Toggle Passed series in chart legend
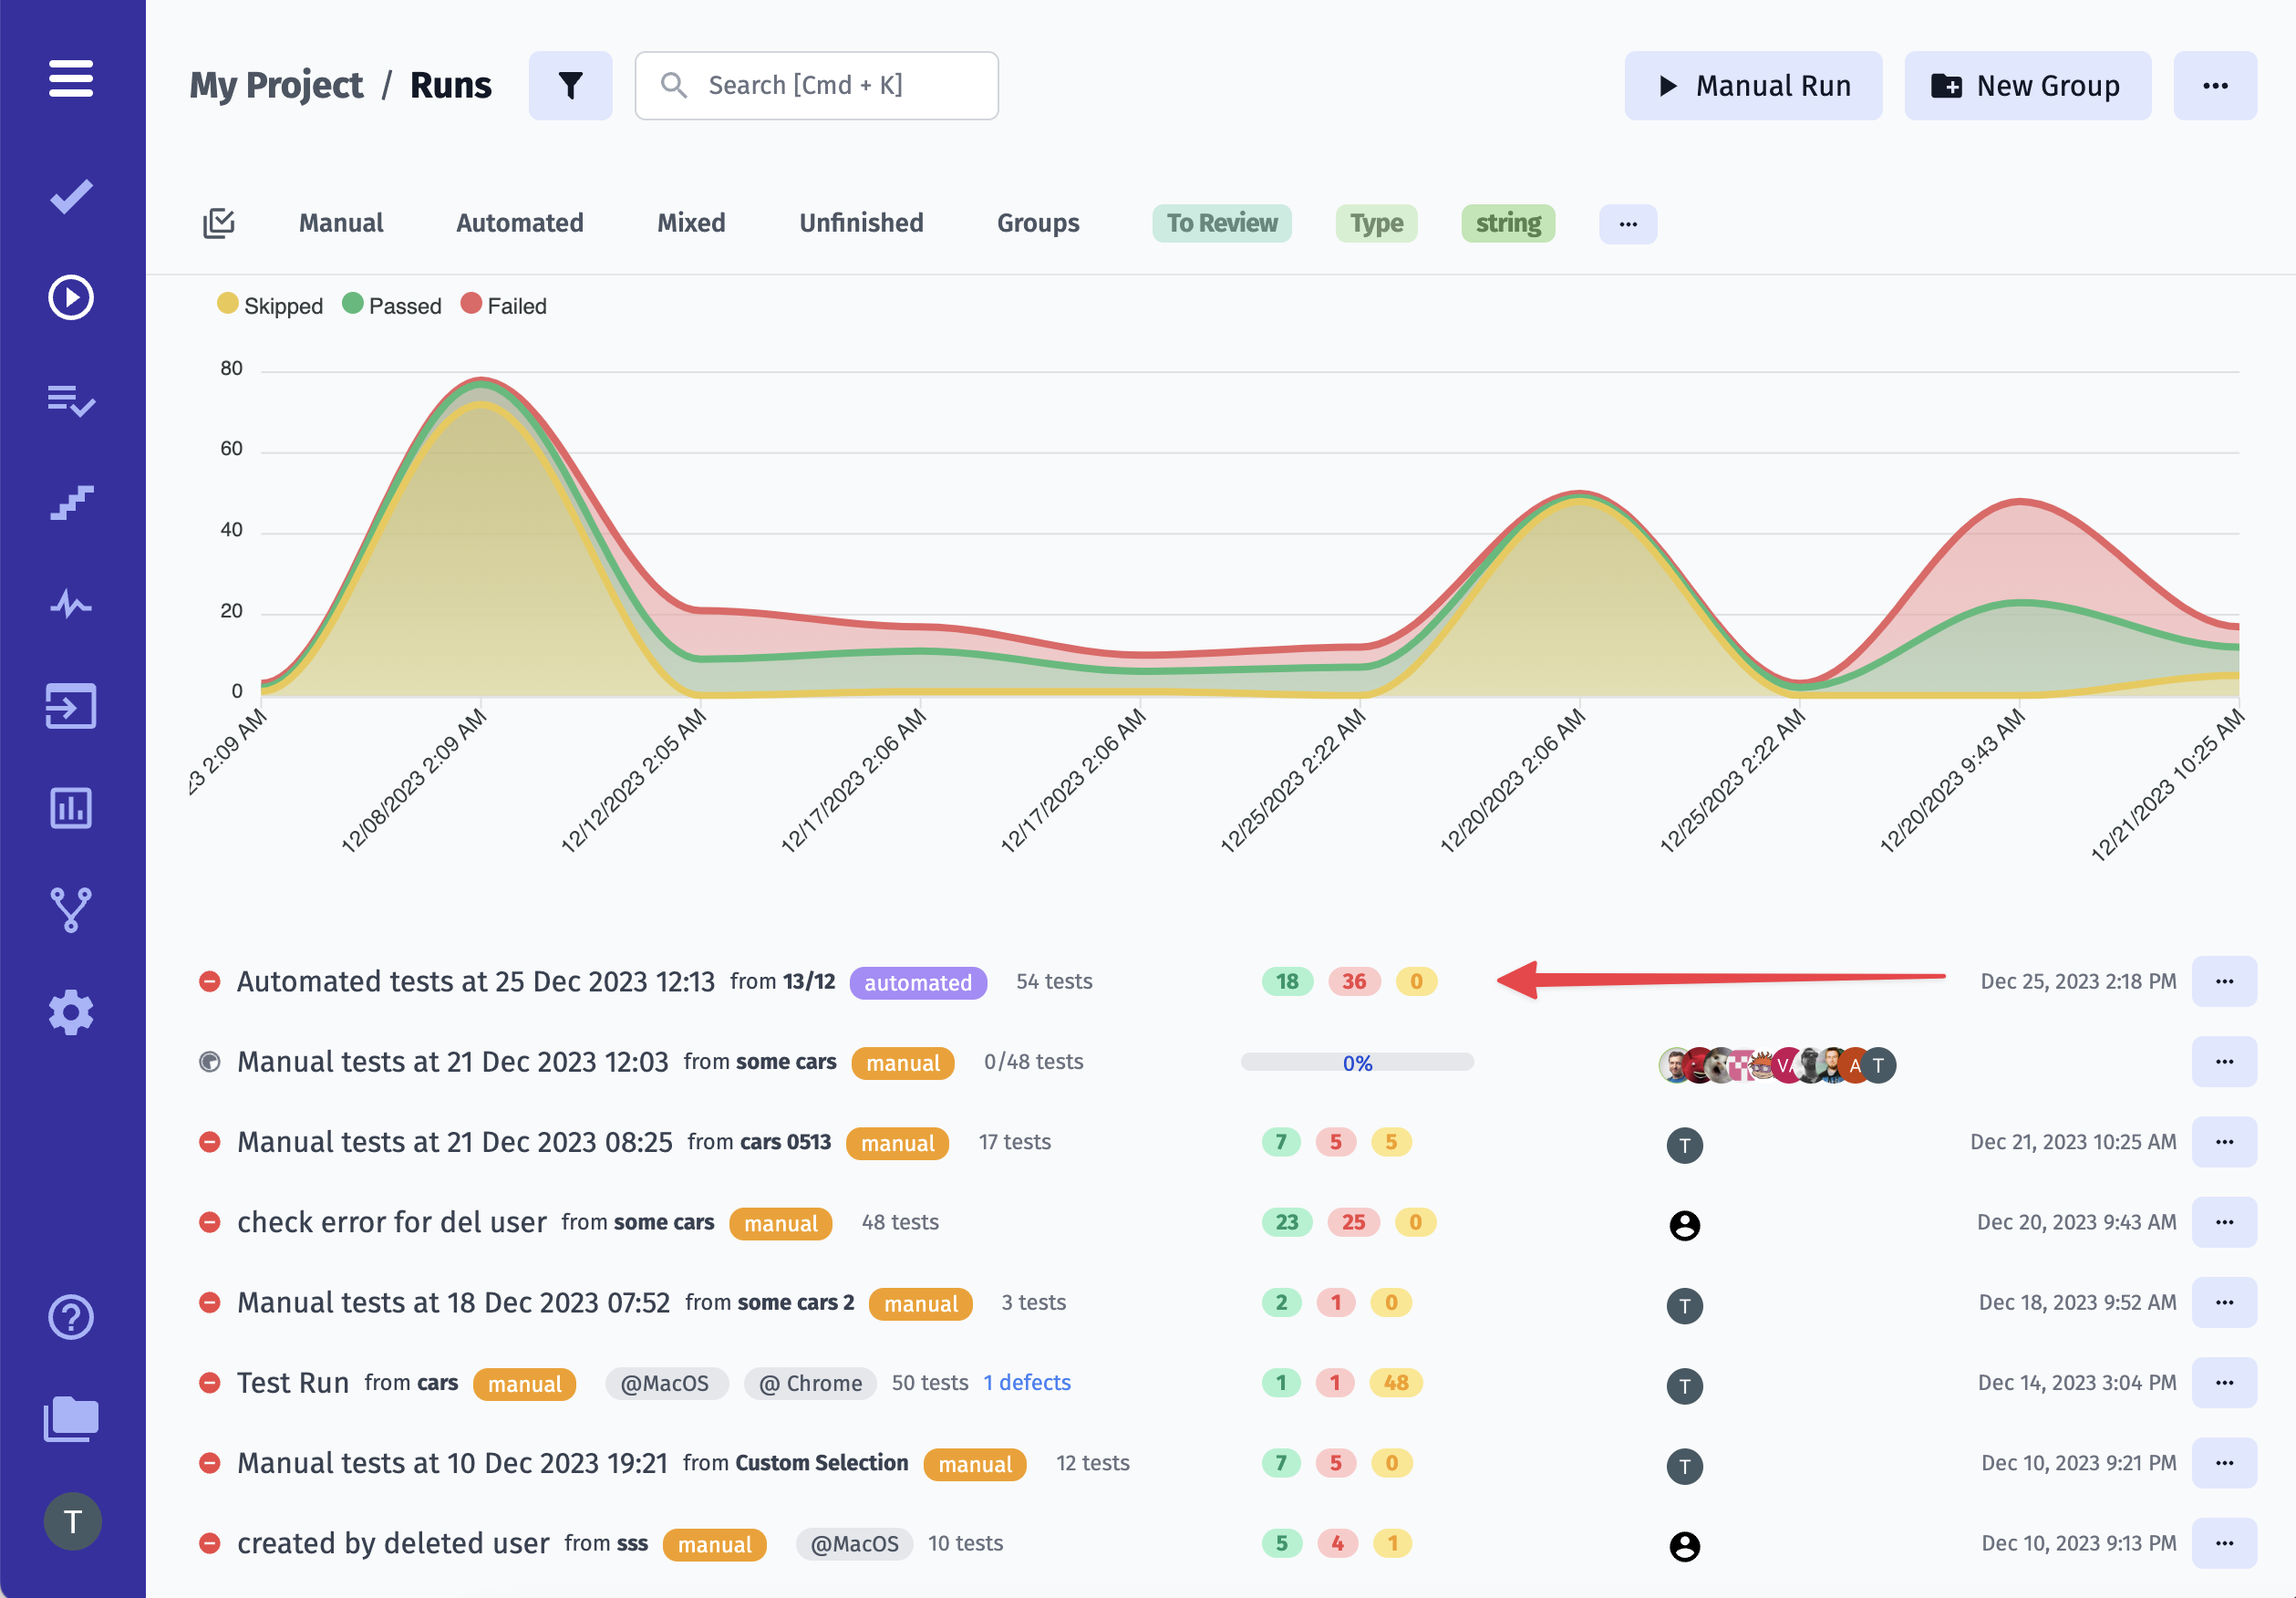 [x=391, y=305]
